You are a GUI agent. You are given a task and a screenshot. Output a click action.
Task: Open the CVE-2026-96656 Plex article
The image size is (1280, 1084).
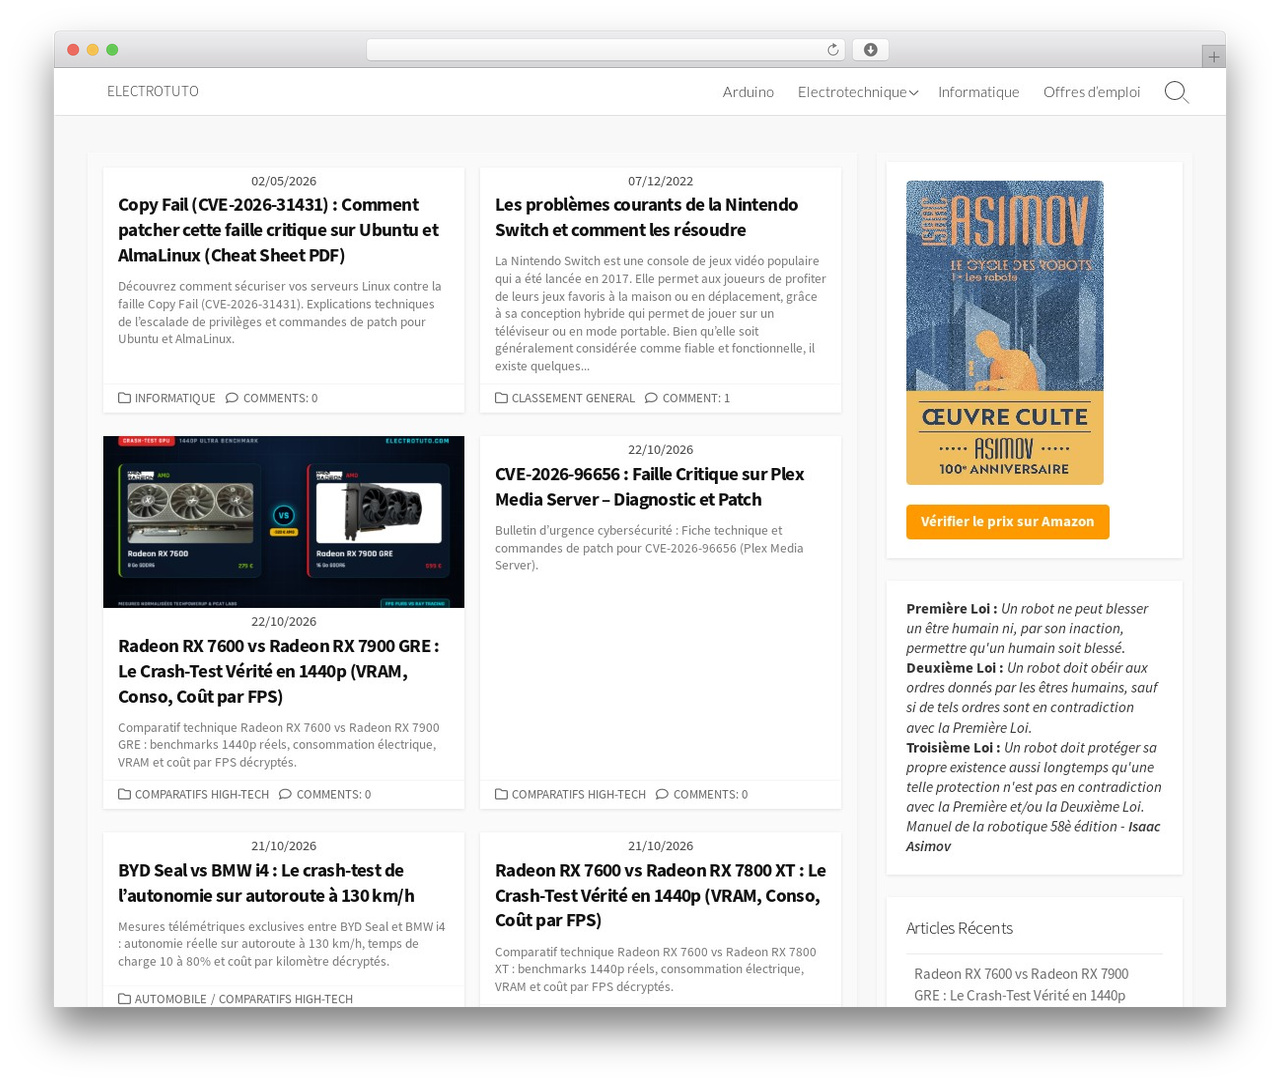649,487
